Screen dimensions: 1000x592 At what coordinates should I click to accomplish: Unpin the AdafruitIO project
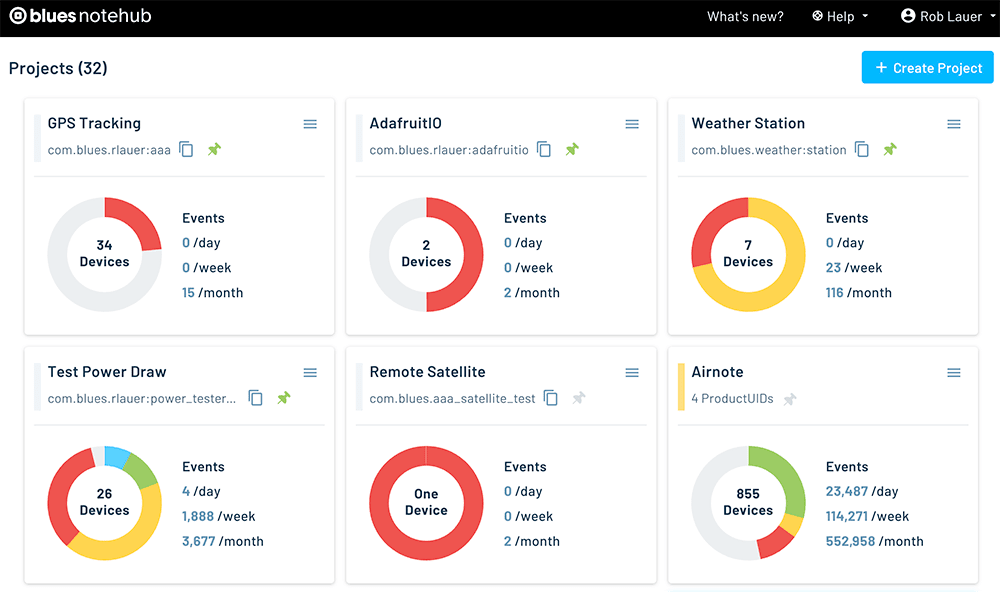(572, 149)
